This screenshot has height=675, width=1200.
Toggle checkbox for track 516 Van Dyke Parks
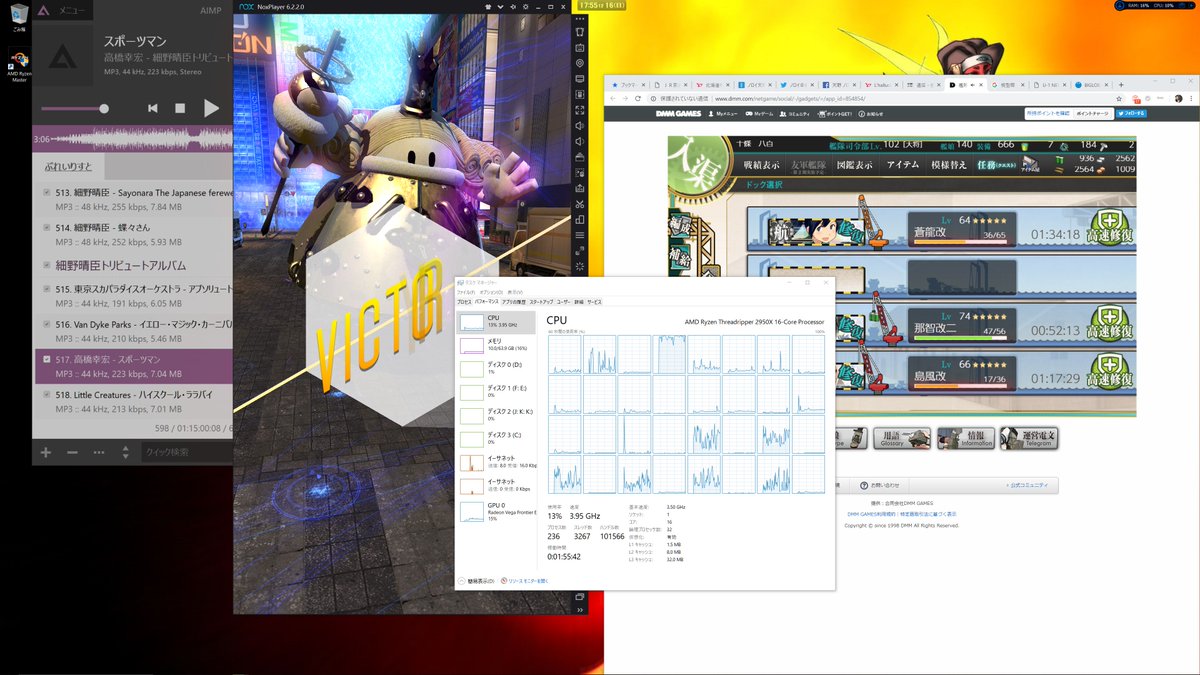tap(47, 324)
